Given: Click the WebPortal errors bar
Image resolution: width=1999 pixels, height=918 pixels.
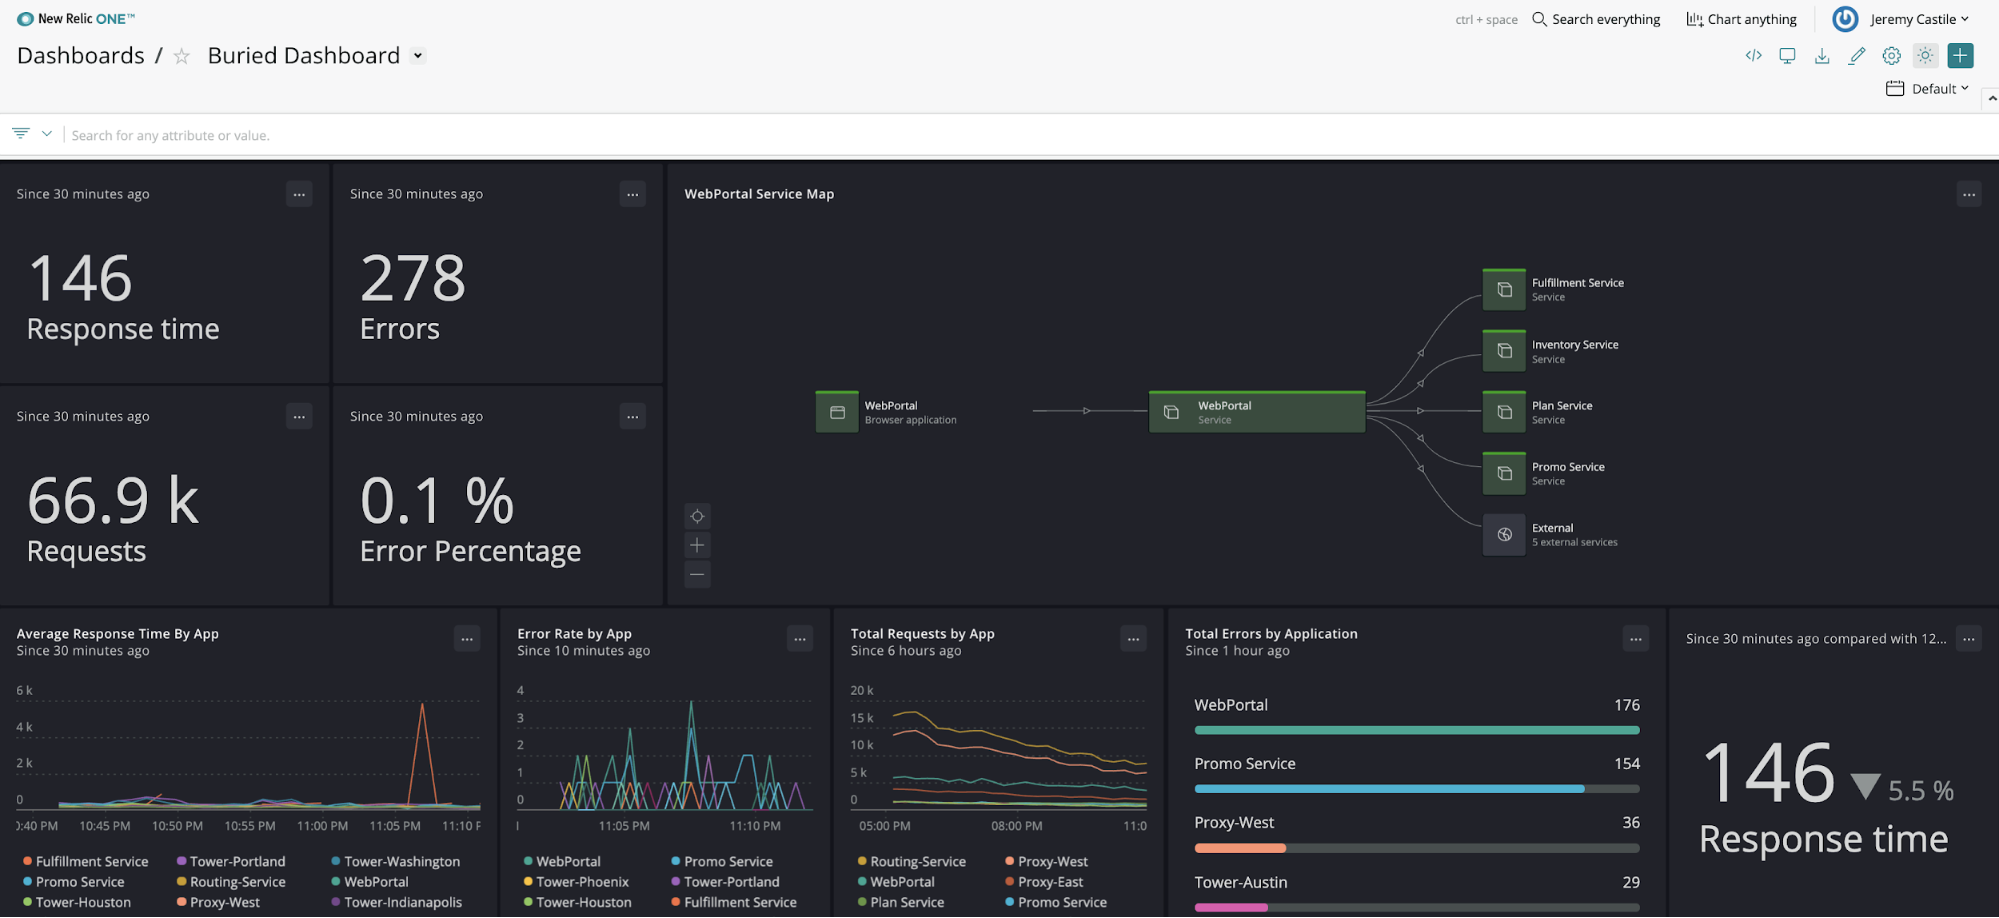Looking at the screenshot, I should click(1417, 730).
